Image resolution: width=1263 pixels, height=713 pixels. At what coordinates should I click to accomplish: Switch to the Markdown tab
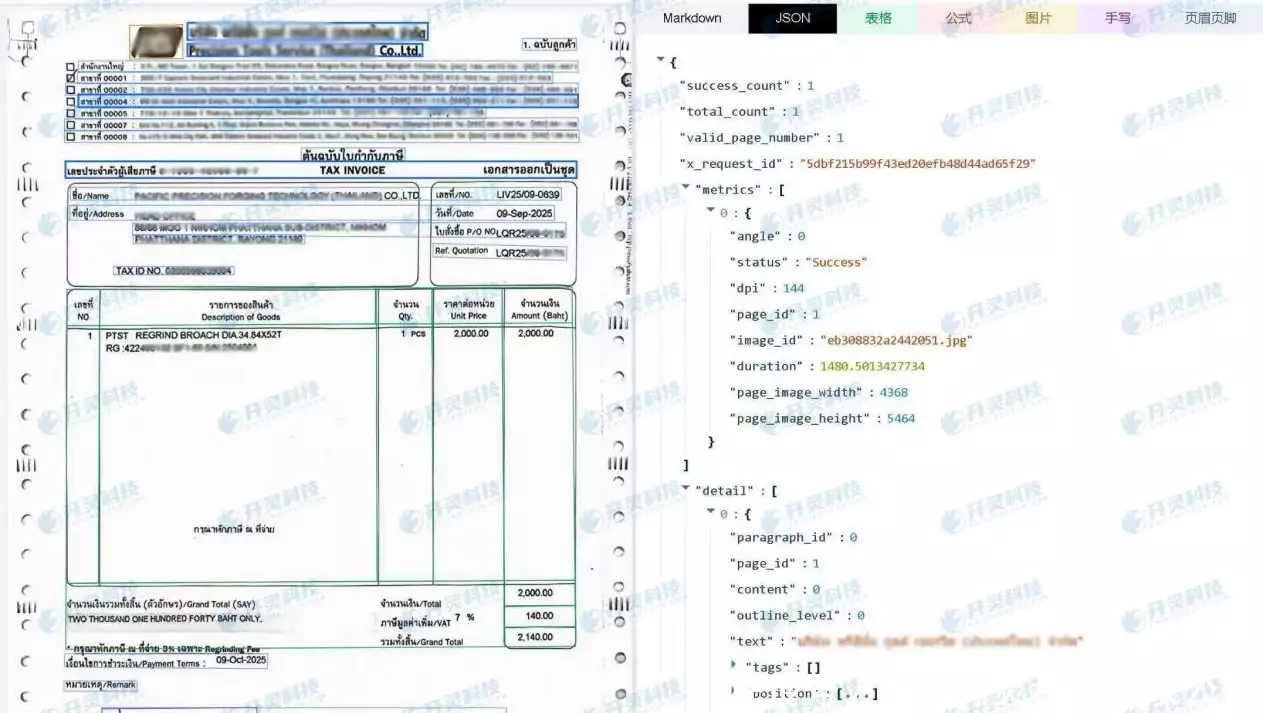(692, 18)
